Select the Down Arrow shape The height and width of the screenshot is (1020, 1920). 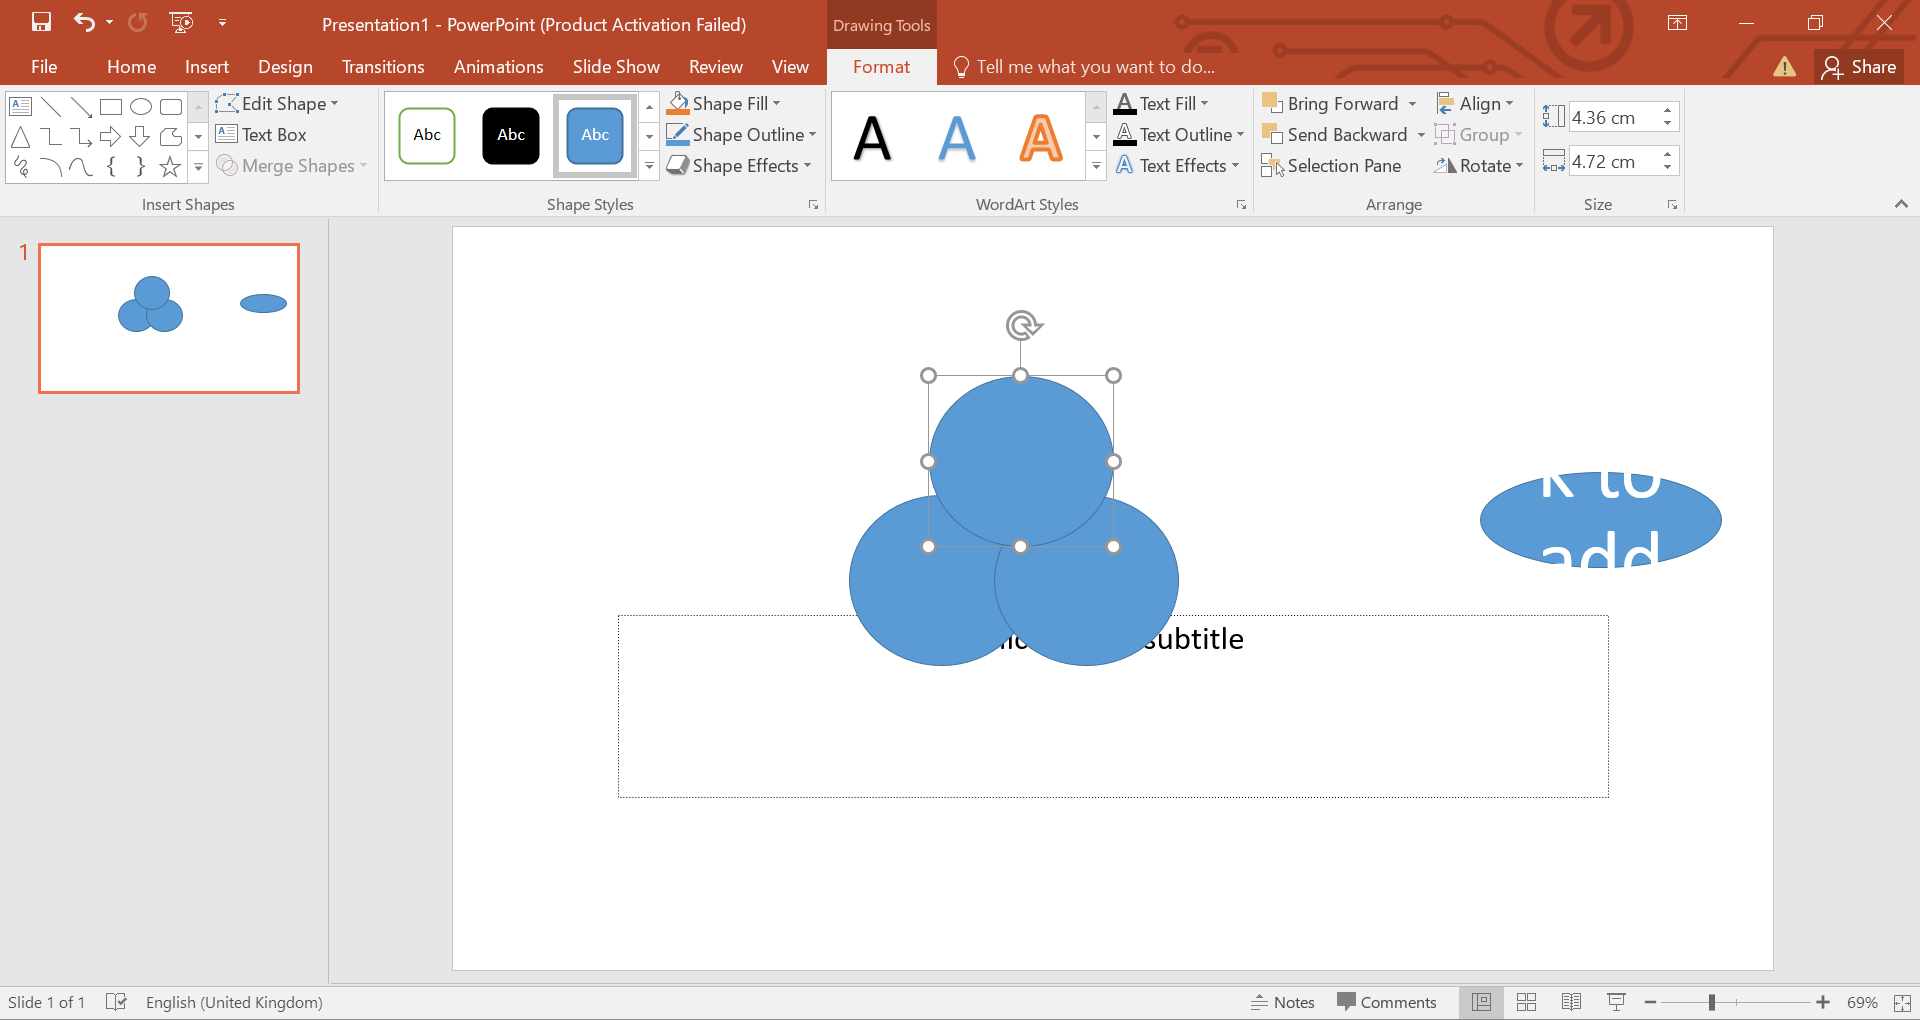click(x=141, y=136)
